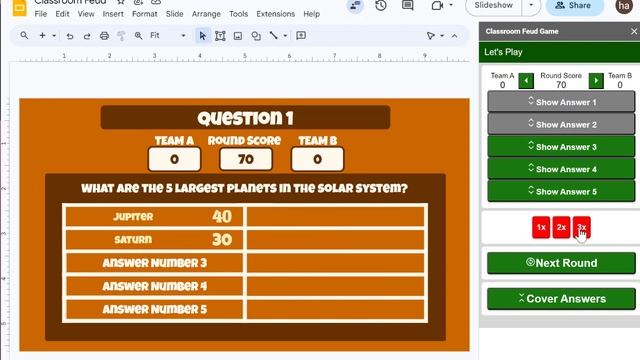Choose the select cursor tool
The width and height of the screenshot is (640, 360).
202,36
